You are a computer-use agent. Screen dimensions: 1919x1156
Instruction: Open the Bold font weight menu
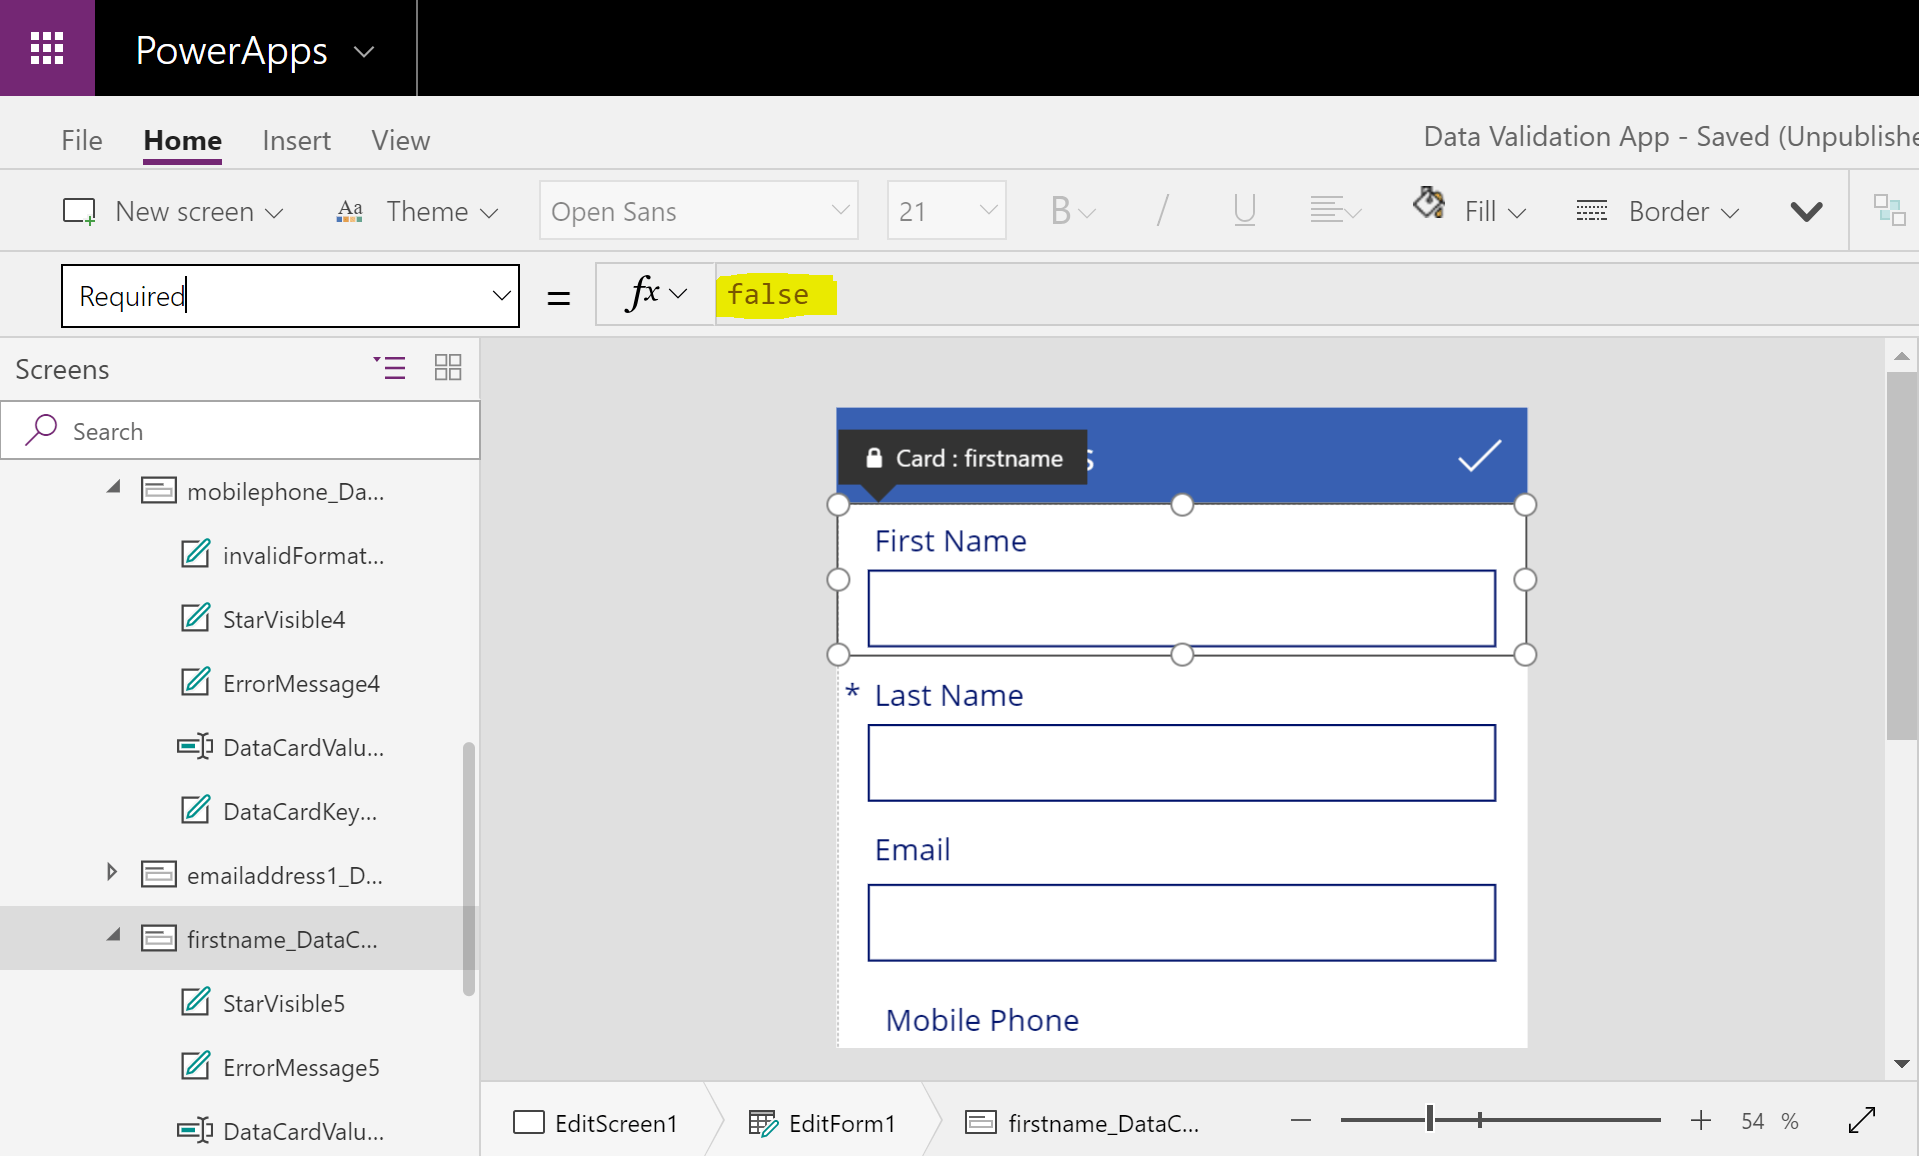(1072, 211)
